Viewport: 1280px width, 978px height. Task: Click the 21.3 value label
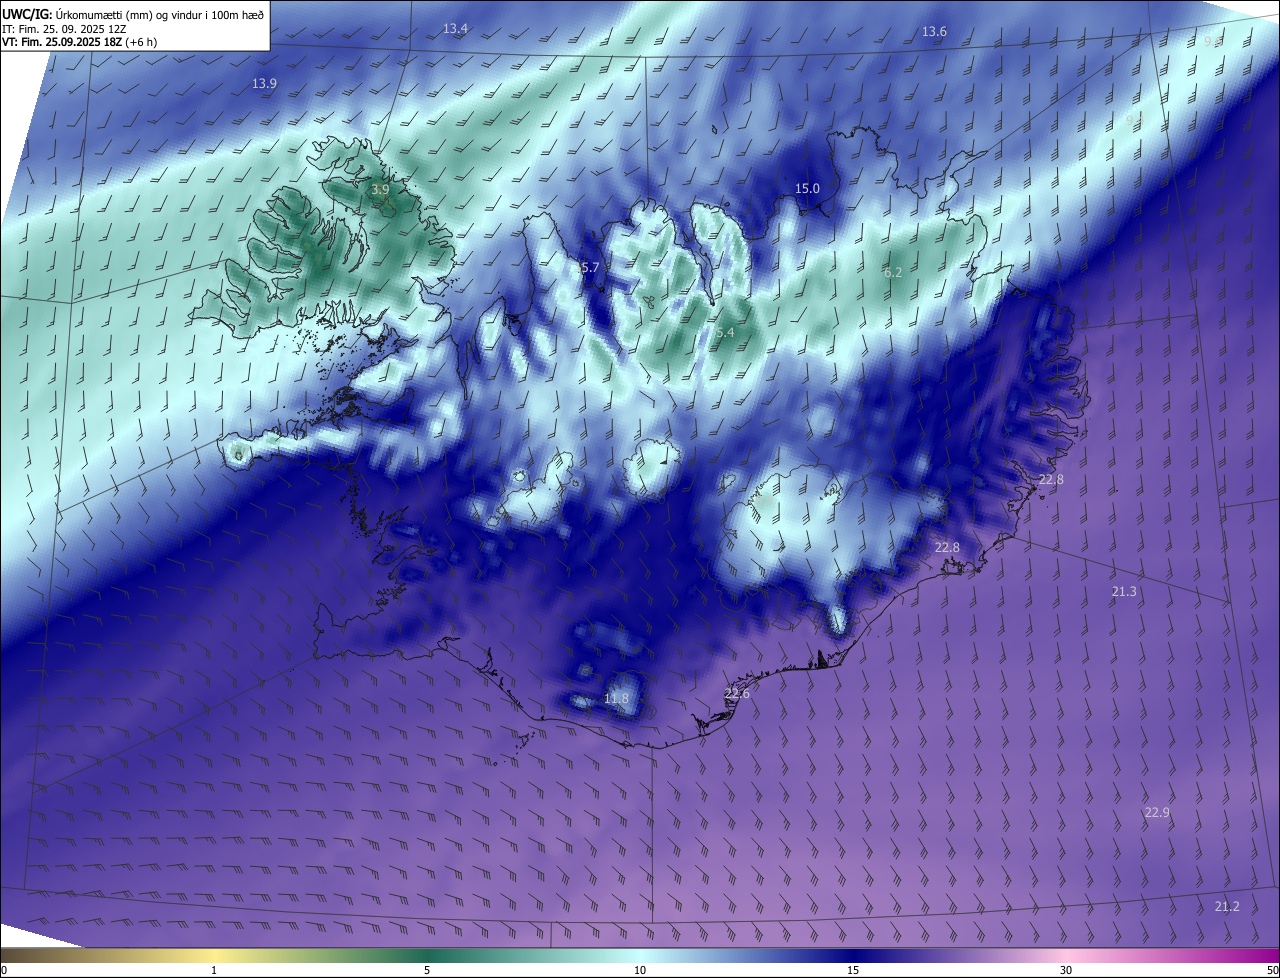point(1124,592)
